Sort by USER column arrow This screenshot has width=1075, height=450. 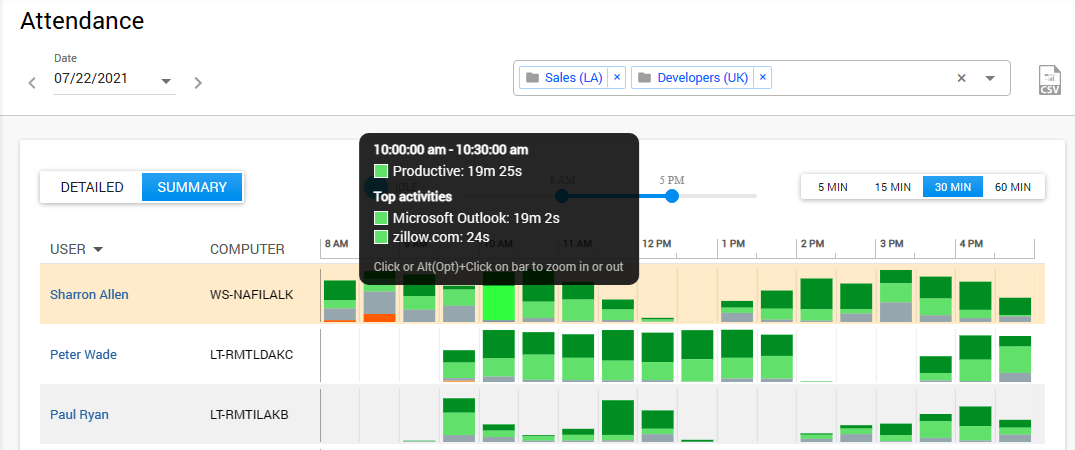coord(98,250)
